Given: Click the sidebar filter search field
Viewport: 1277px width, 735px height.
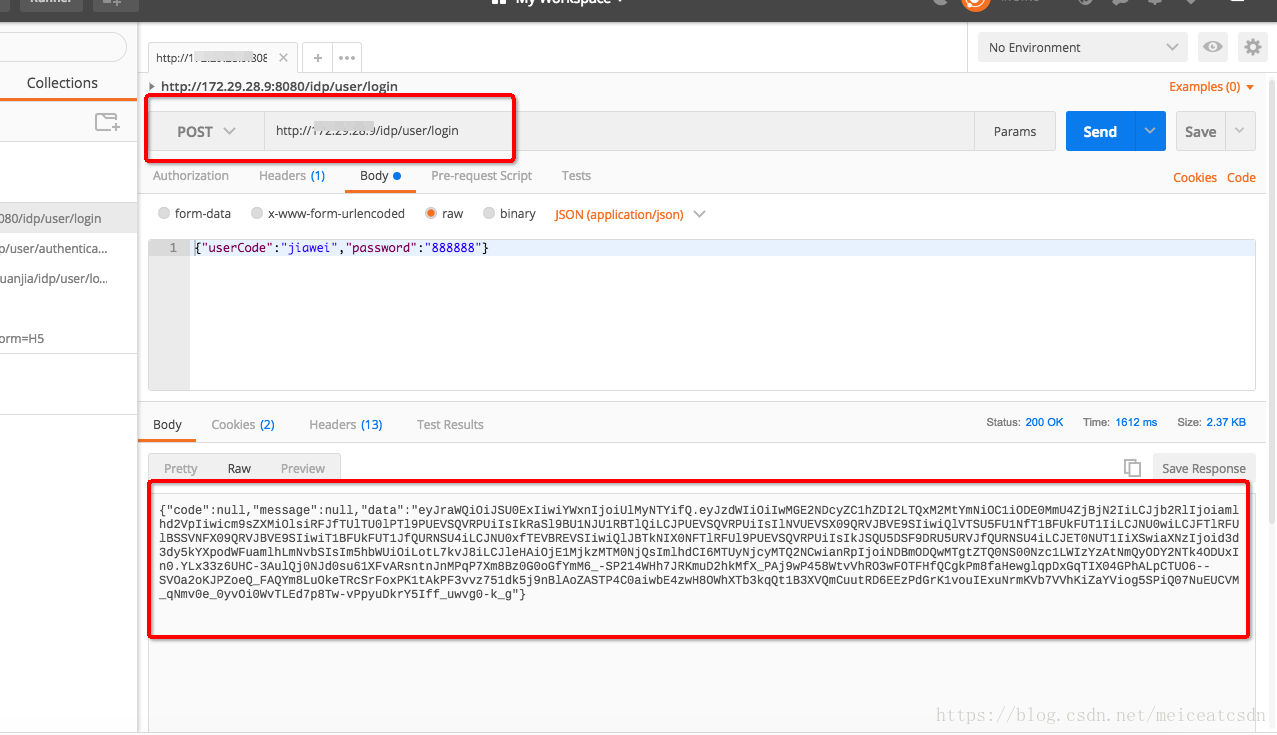Looking at the screenshot, I should [63, 47].
